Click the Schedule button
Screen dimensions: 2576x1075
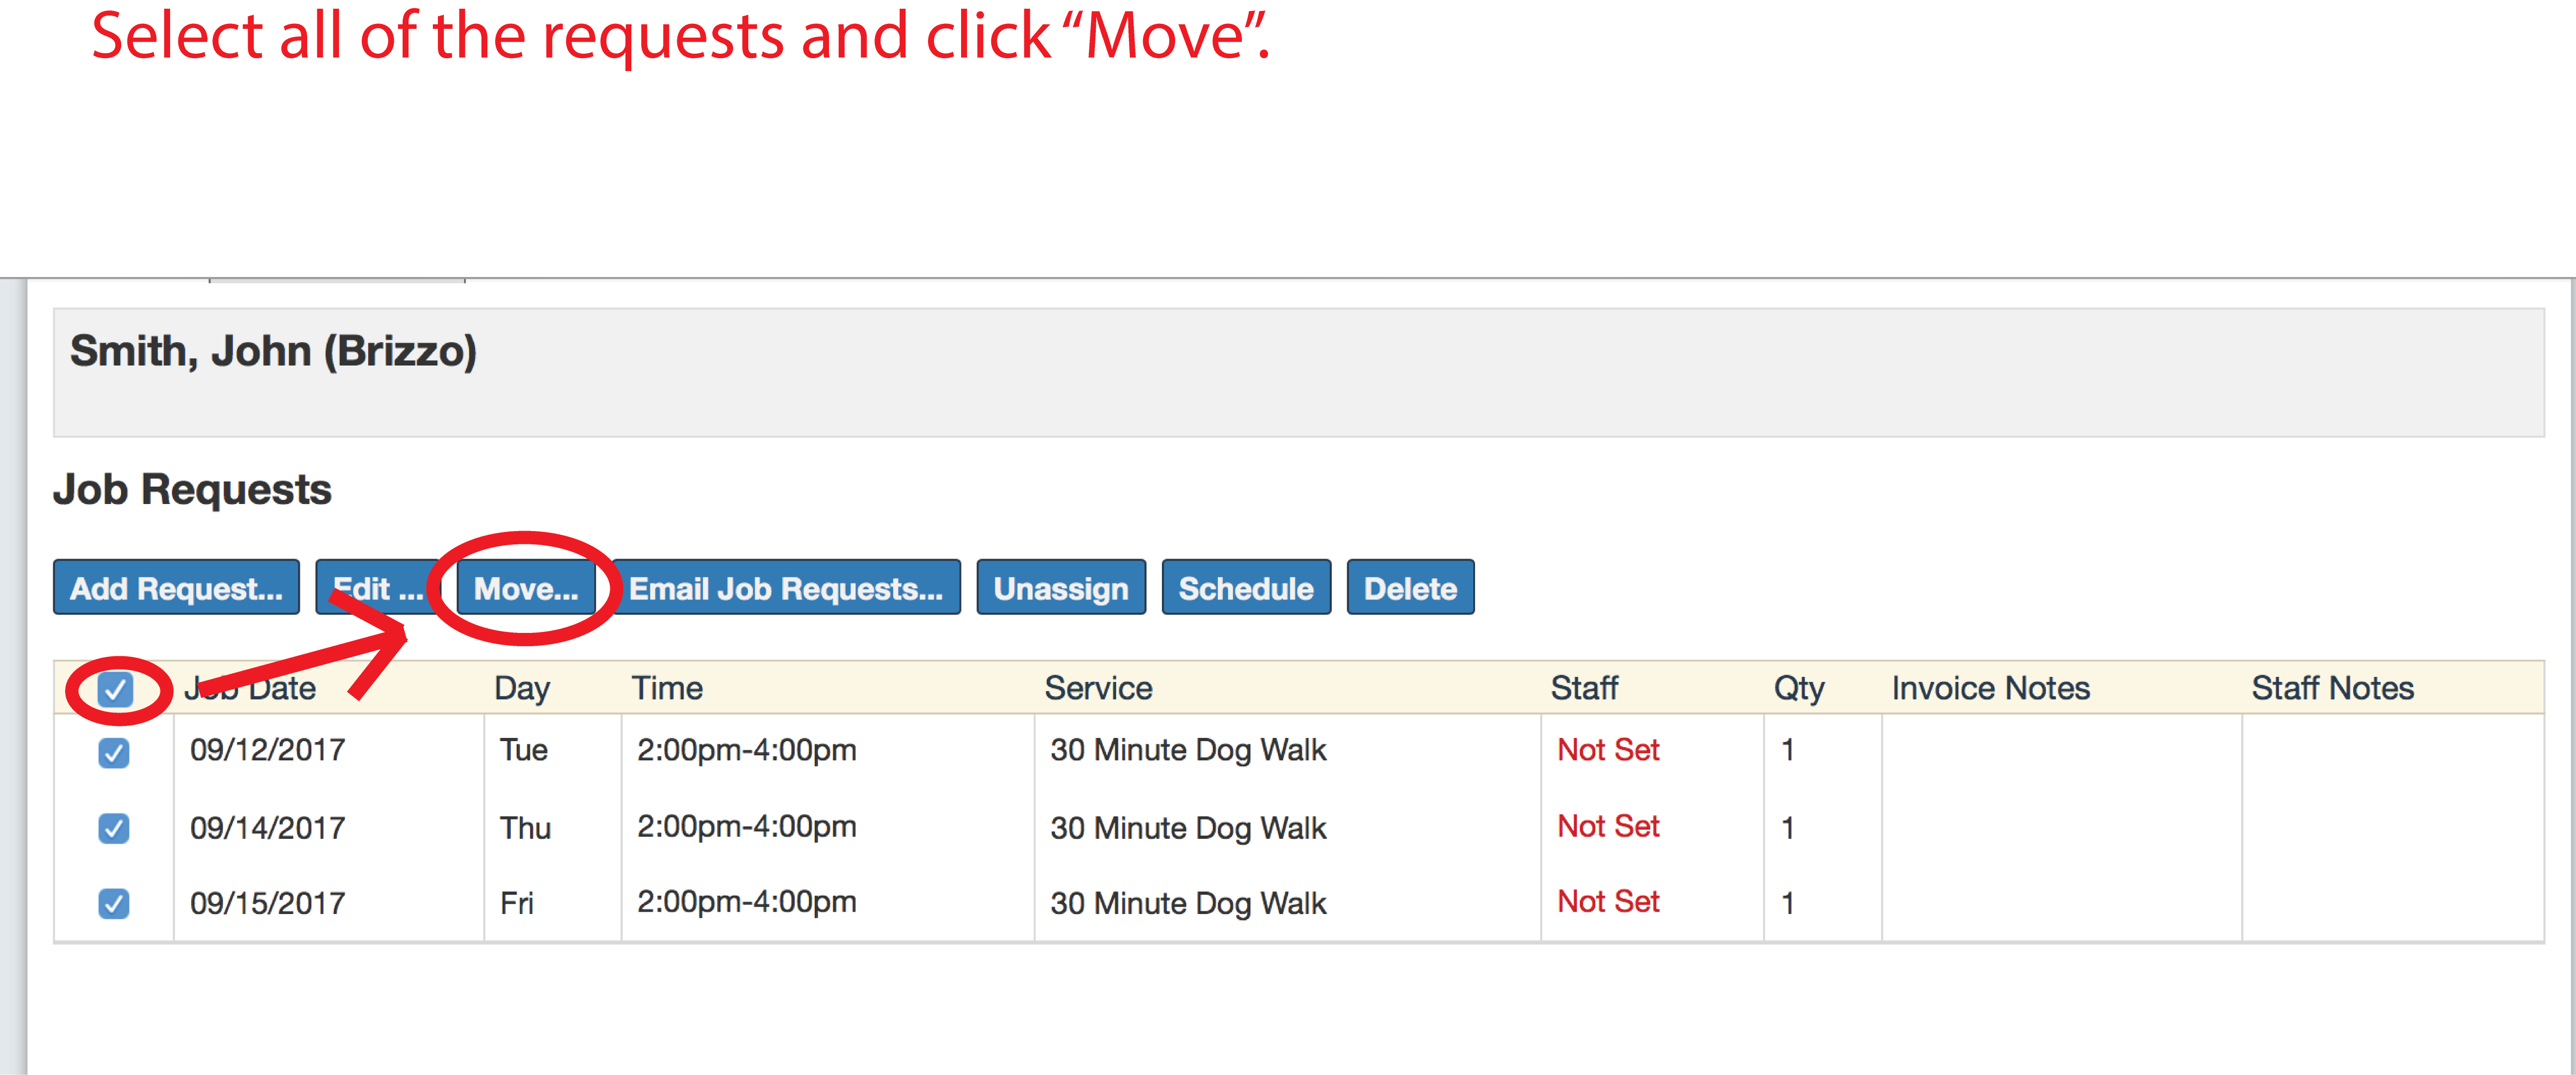(x=1246, y=588)
